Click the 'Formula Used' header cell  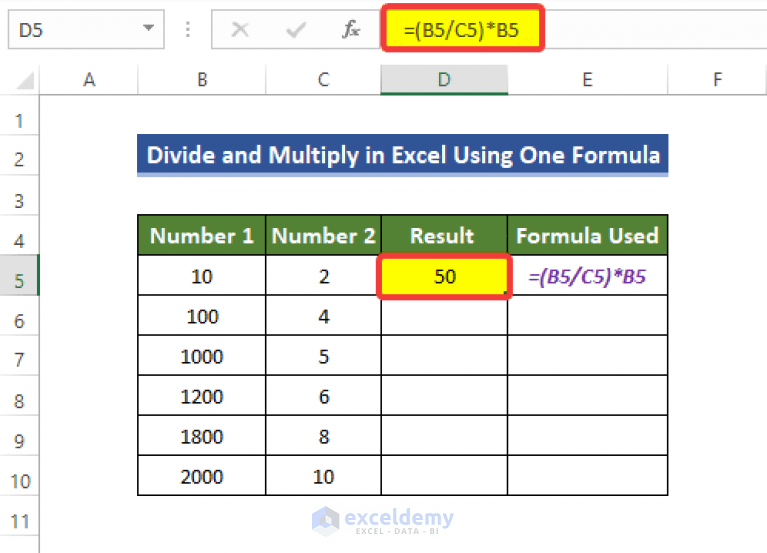click(x=587, y=235)
